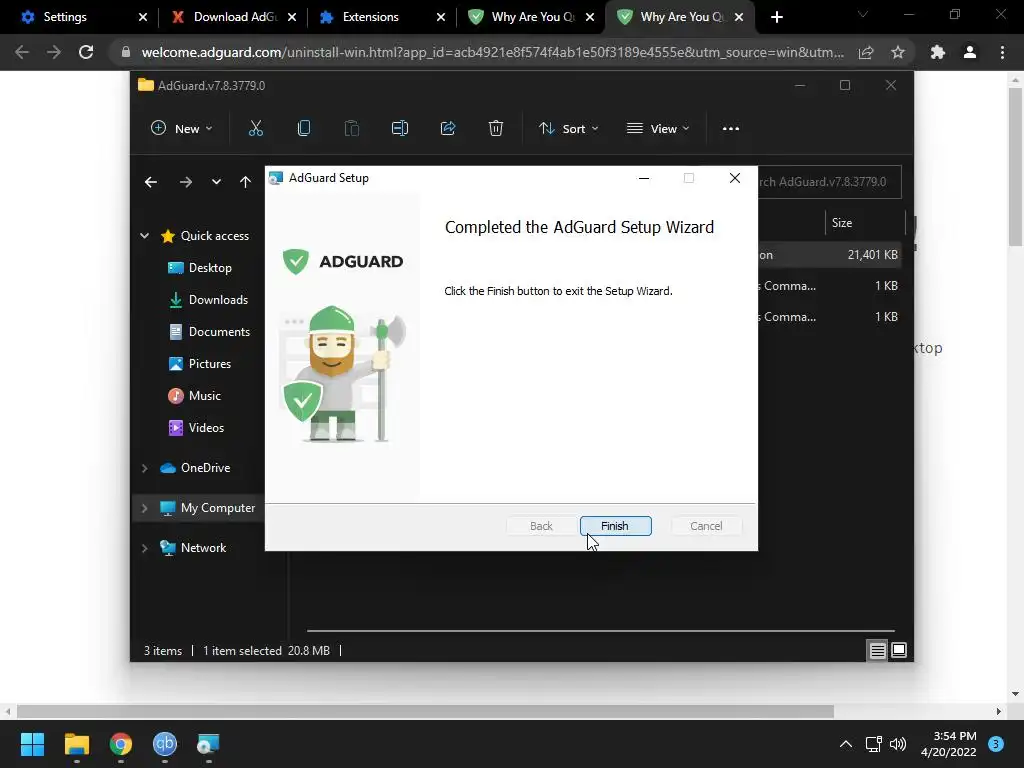Select Music in the navigation pane
This screenshot has width=1024, height=768.
click(194, 396)
